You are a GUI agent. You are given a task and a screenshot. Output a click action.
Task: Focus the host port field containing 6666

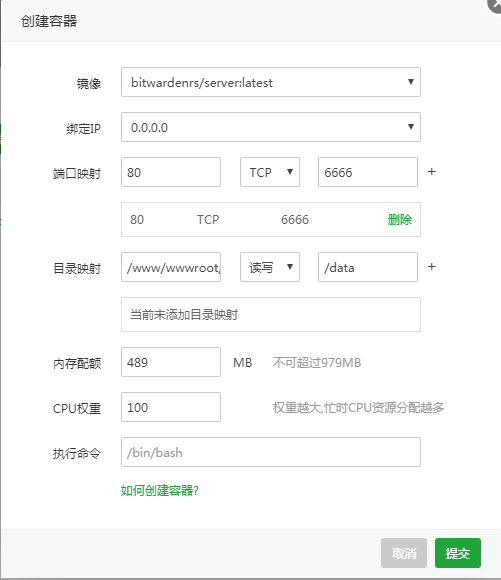coord(368,172)
